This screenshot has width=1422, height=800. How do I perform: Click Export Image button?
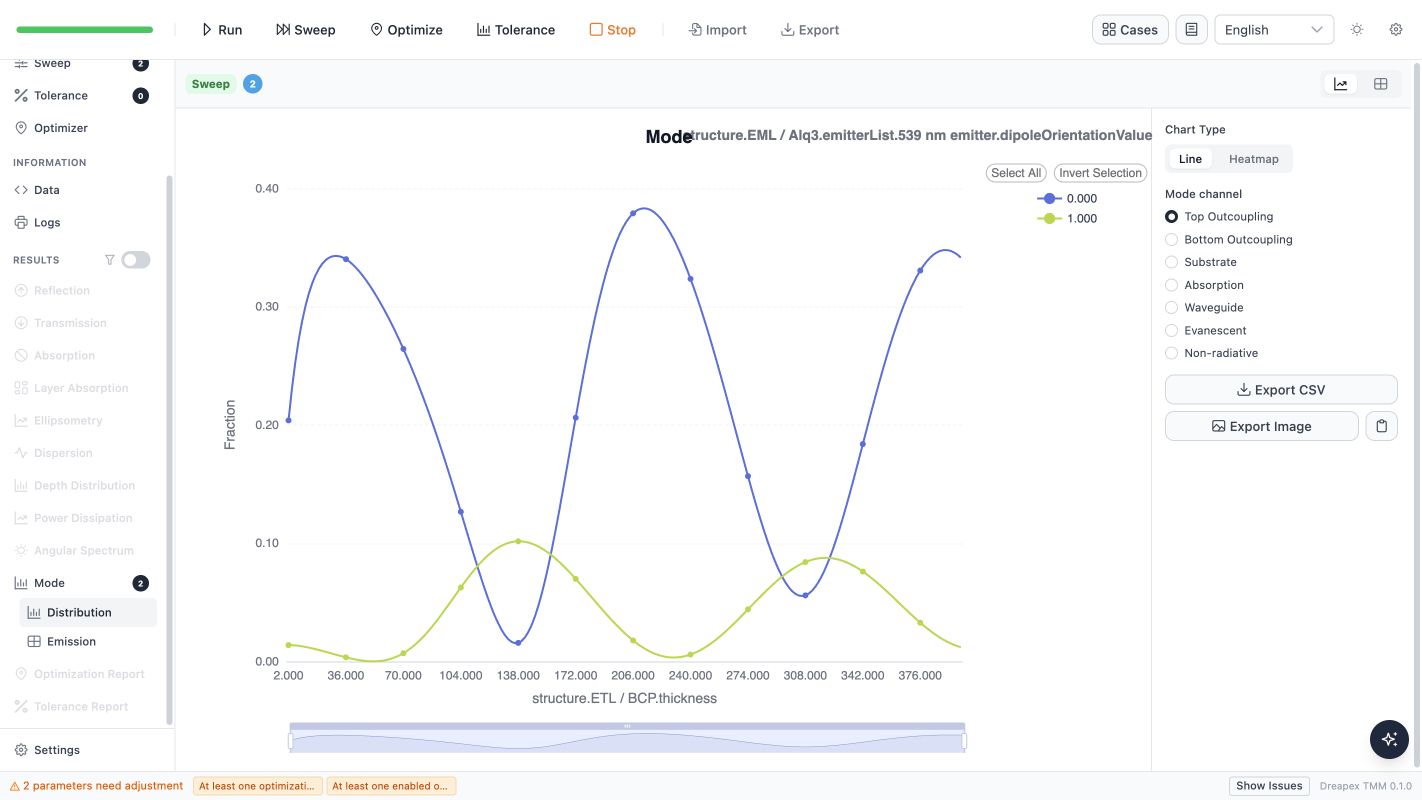1261,426
